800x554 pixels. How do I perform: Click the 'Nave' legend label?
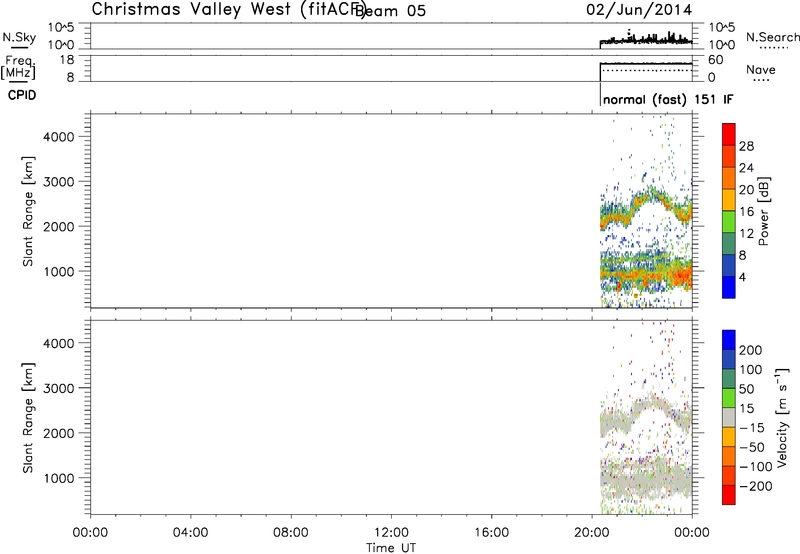[x=761, y=70]
